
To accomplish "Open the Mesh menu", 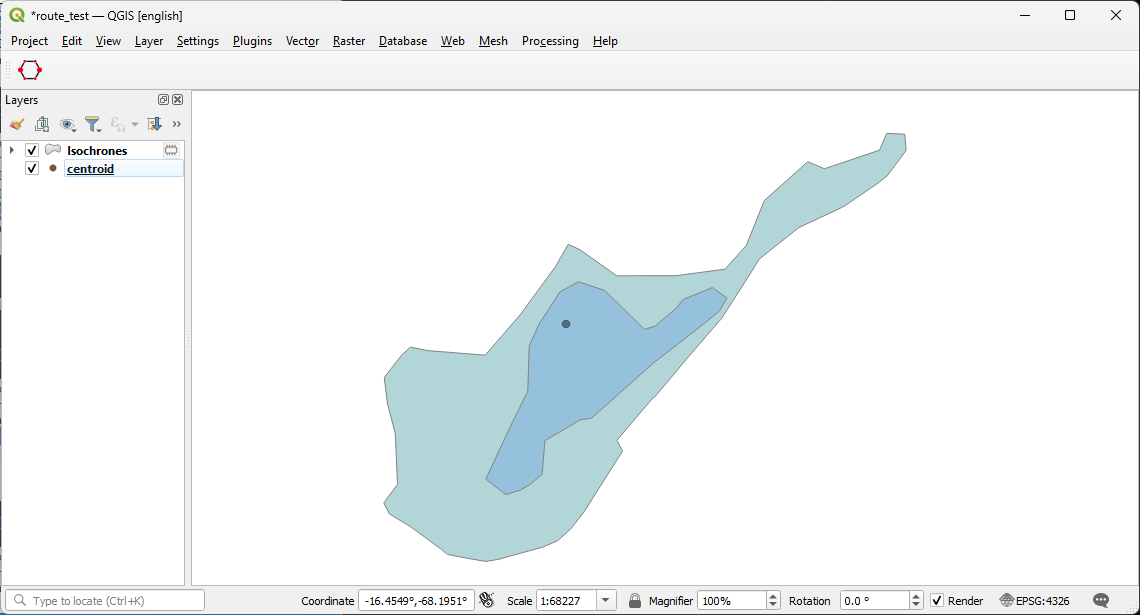I will pyautogui.click(x=493, y=41).
